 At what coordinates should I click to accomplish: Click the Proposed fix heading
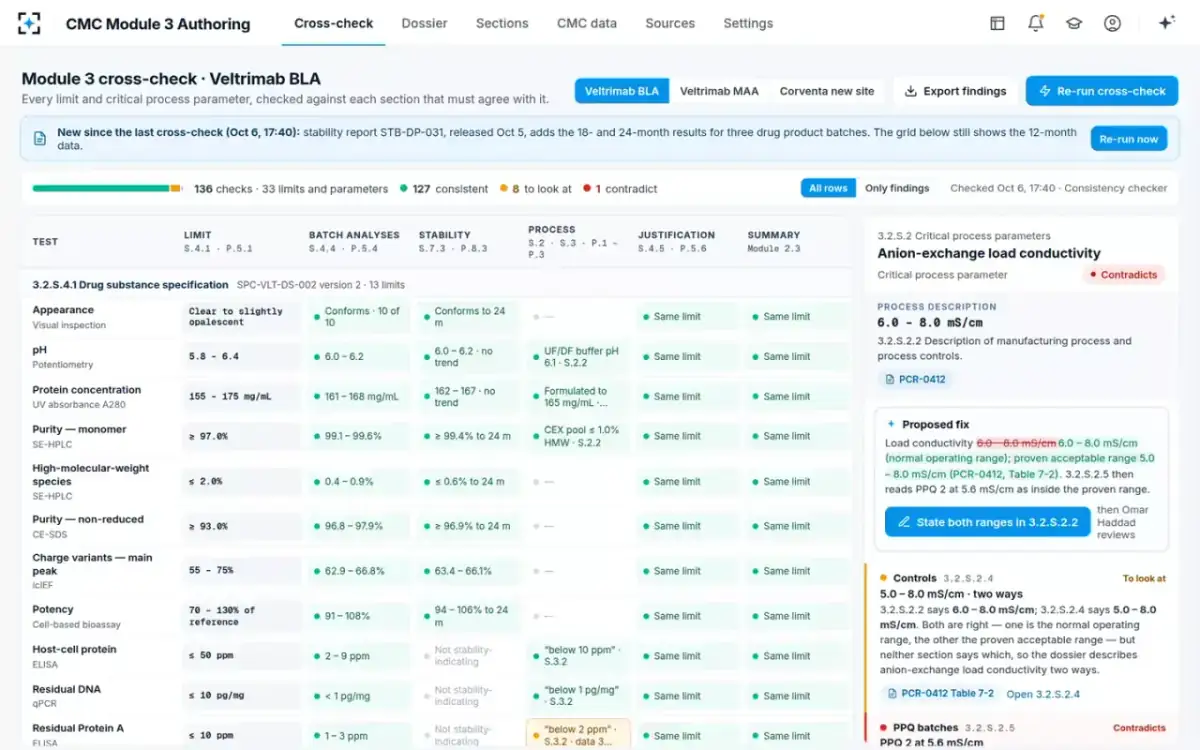click(x=935, y=424)
